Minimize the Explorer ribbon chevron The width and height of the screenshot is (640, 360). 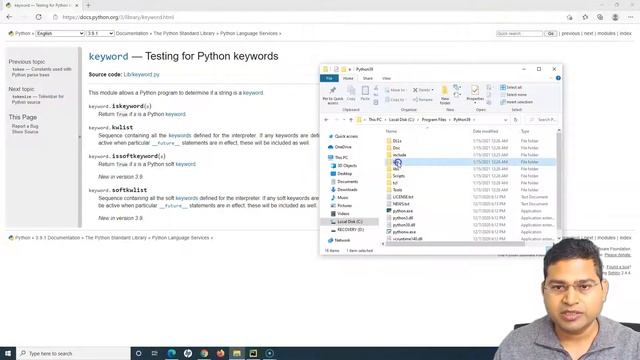pyautogui.click(x=551, y=78)
